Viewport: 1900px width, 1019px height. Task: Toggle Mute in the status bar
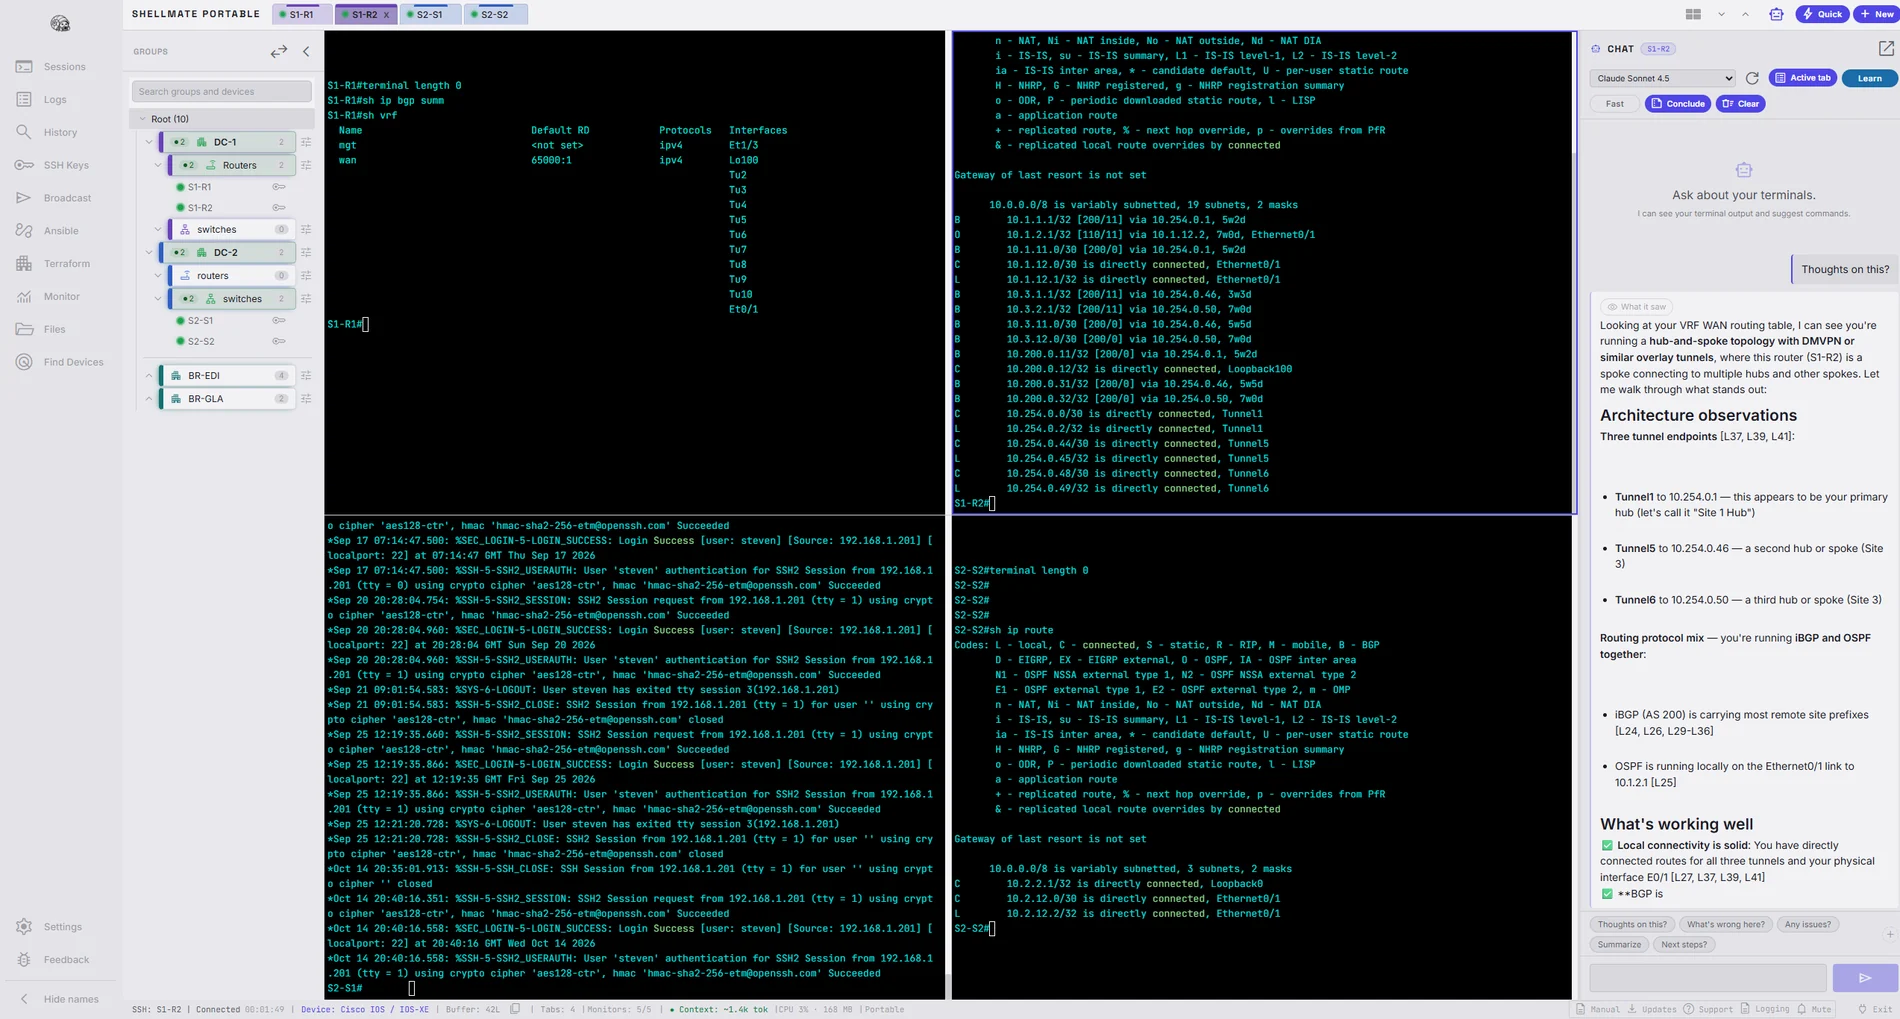(x=1814, y=1009)
